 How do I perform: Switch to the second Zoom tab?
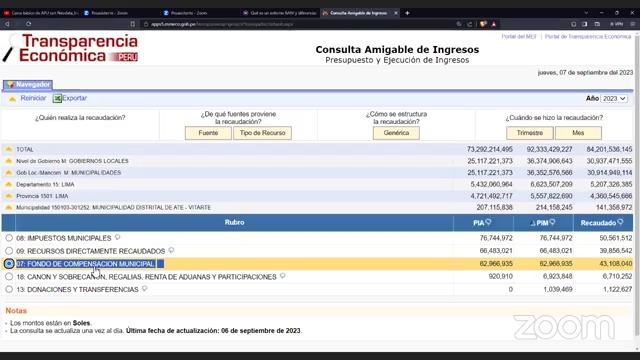200,13
